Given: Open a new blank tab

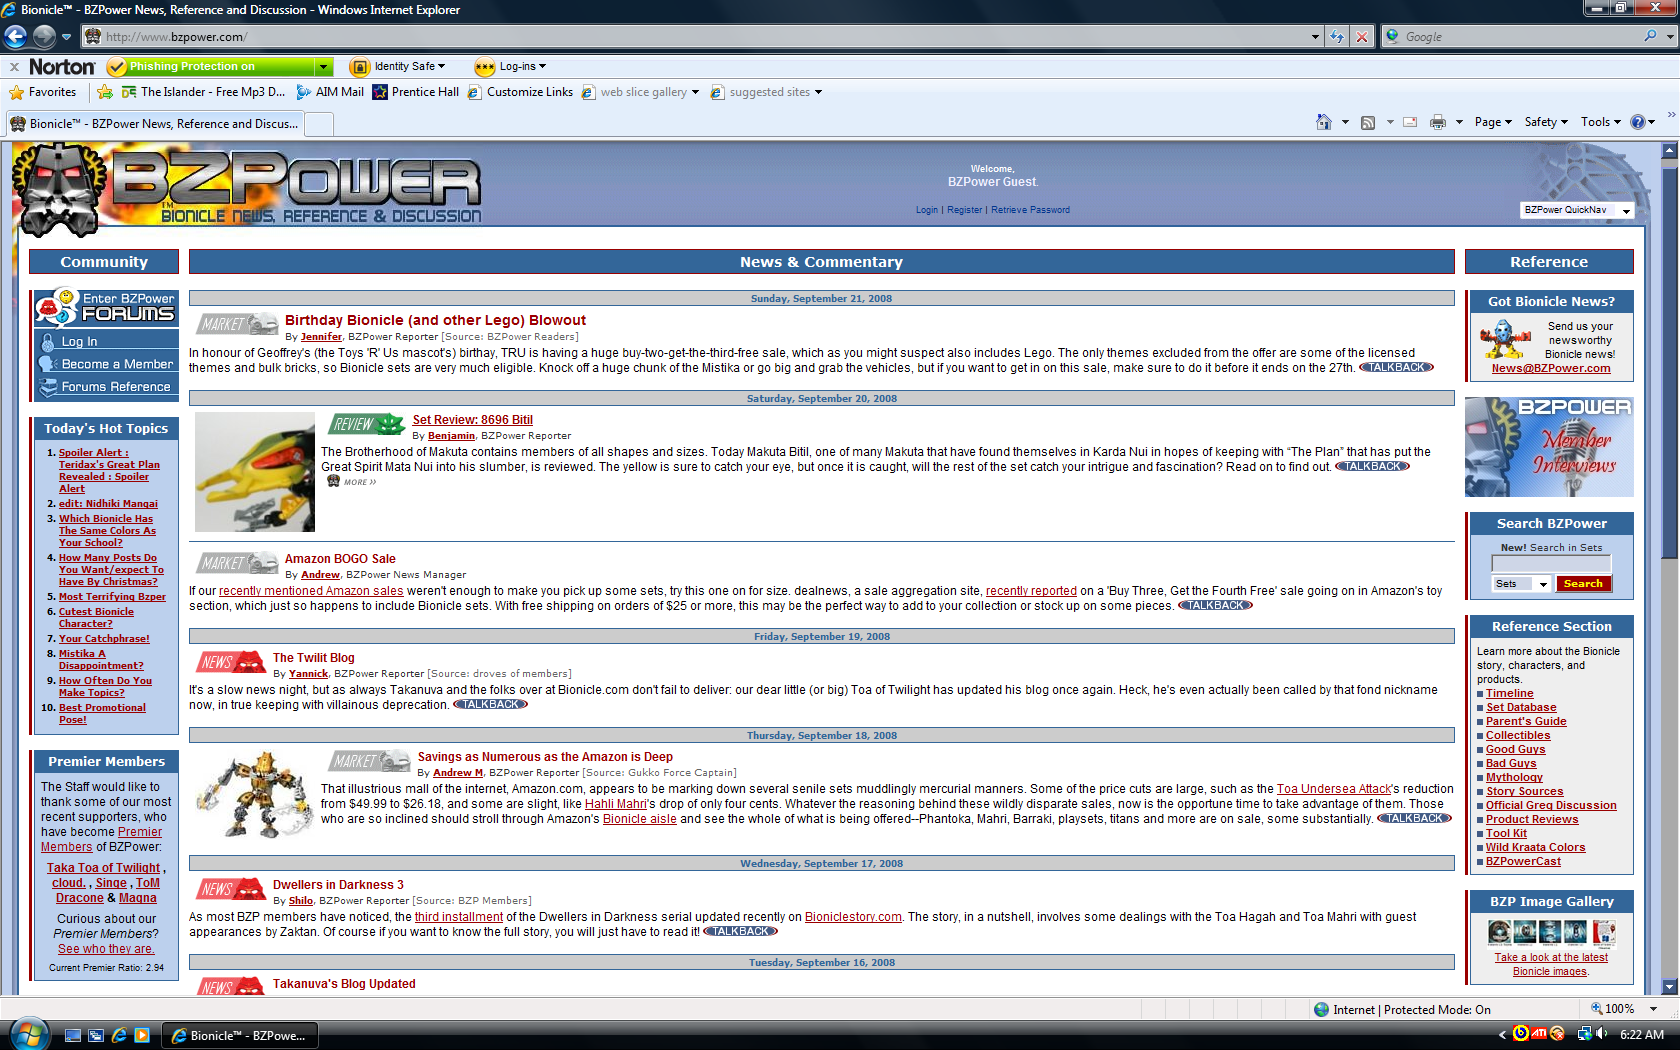Looking at the screenshot, I should [319, 124].
